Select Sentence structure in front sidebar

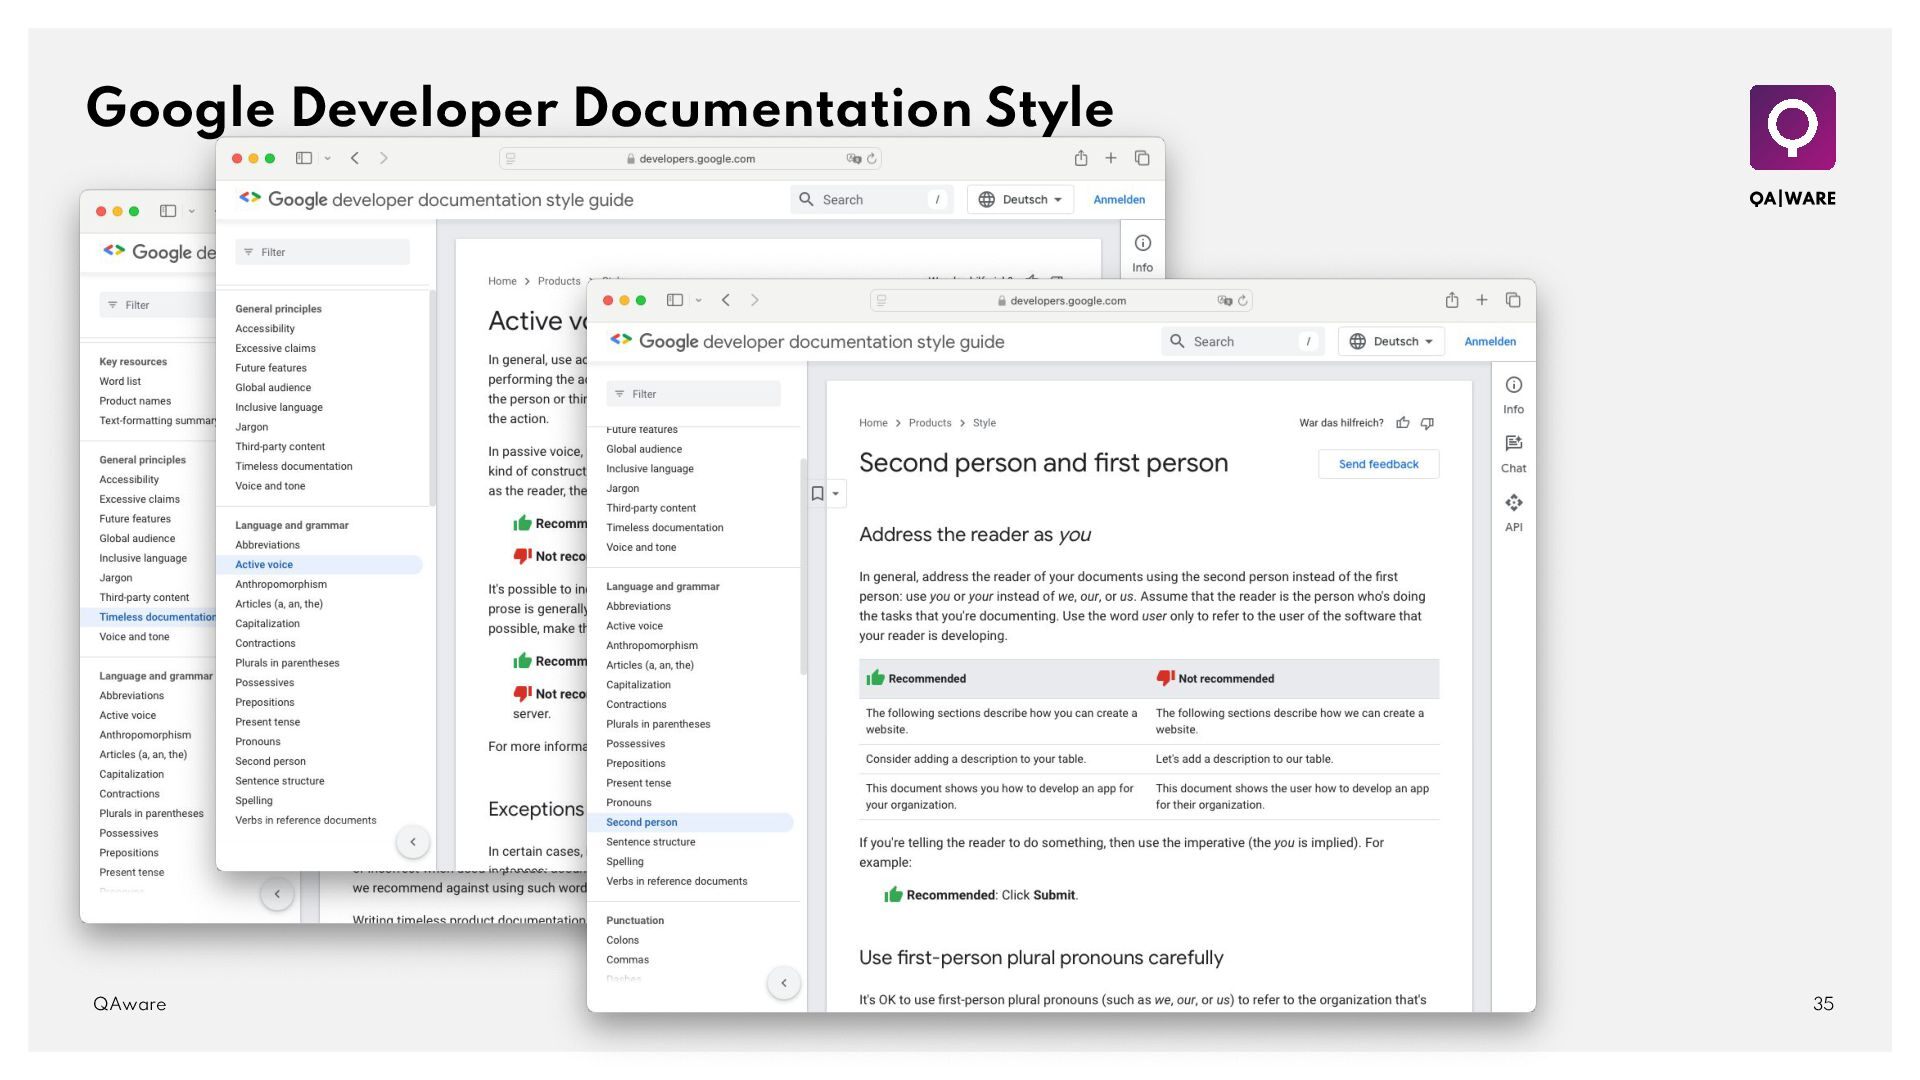click(650, 842)
